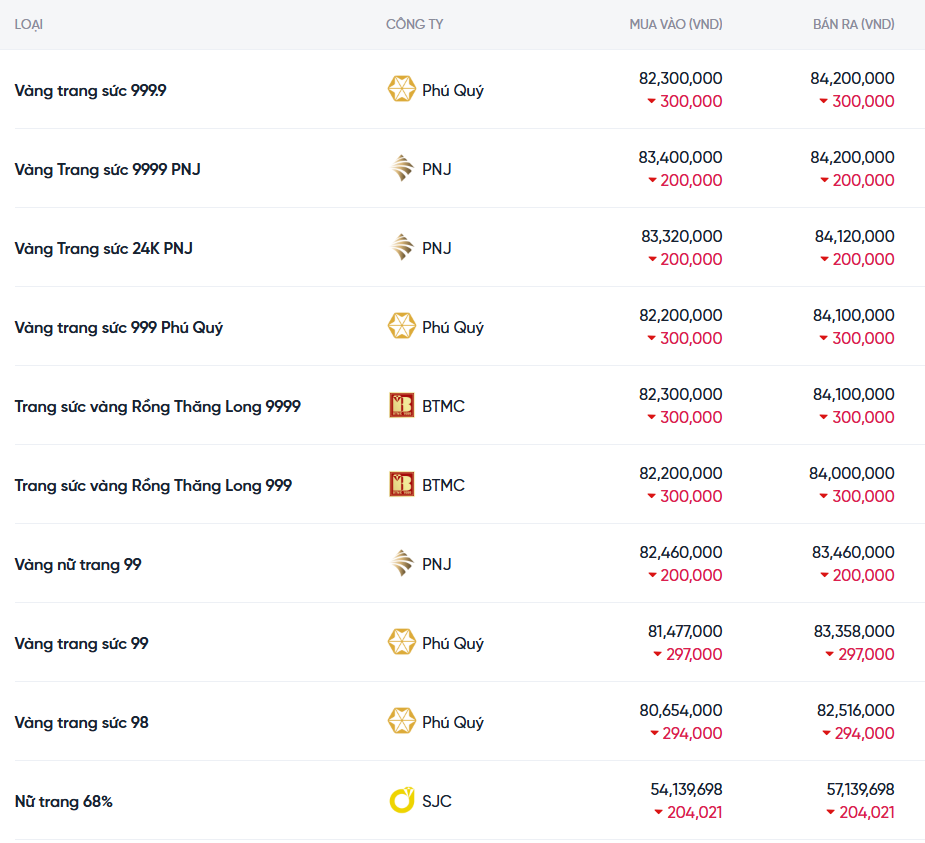925x843 pixels.
Task: Select the 'Vàng Trang sức 9999 PNJ' label
Action: (x=107, y=169)
